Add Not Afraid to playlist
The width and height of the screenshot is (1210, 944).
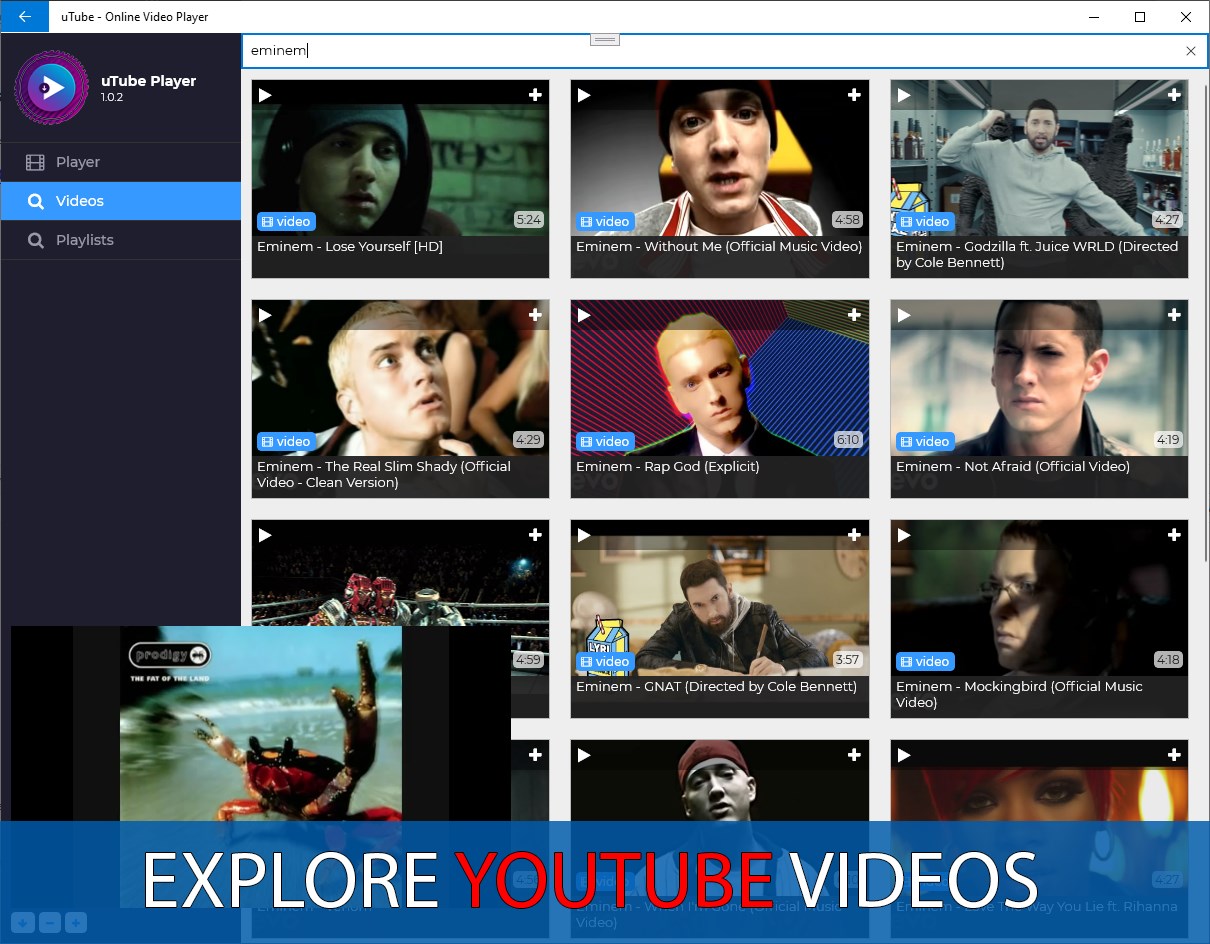(x=1174, y=315)
